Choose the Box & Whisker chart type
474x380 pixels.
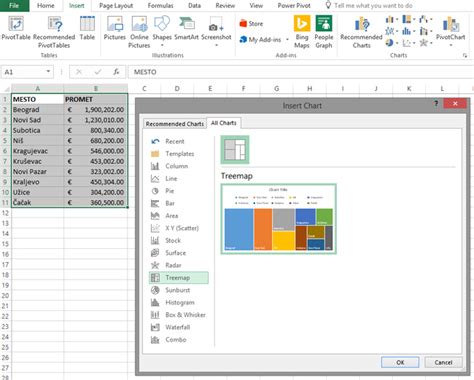coord(179,315)
